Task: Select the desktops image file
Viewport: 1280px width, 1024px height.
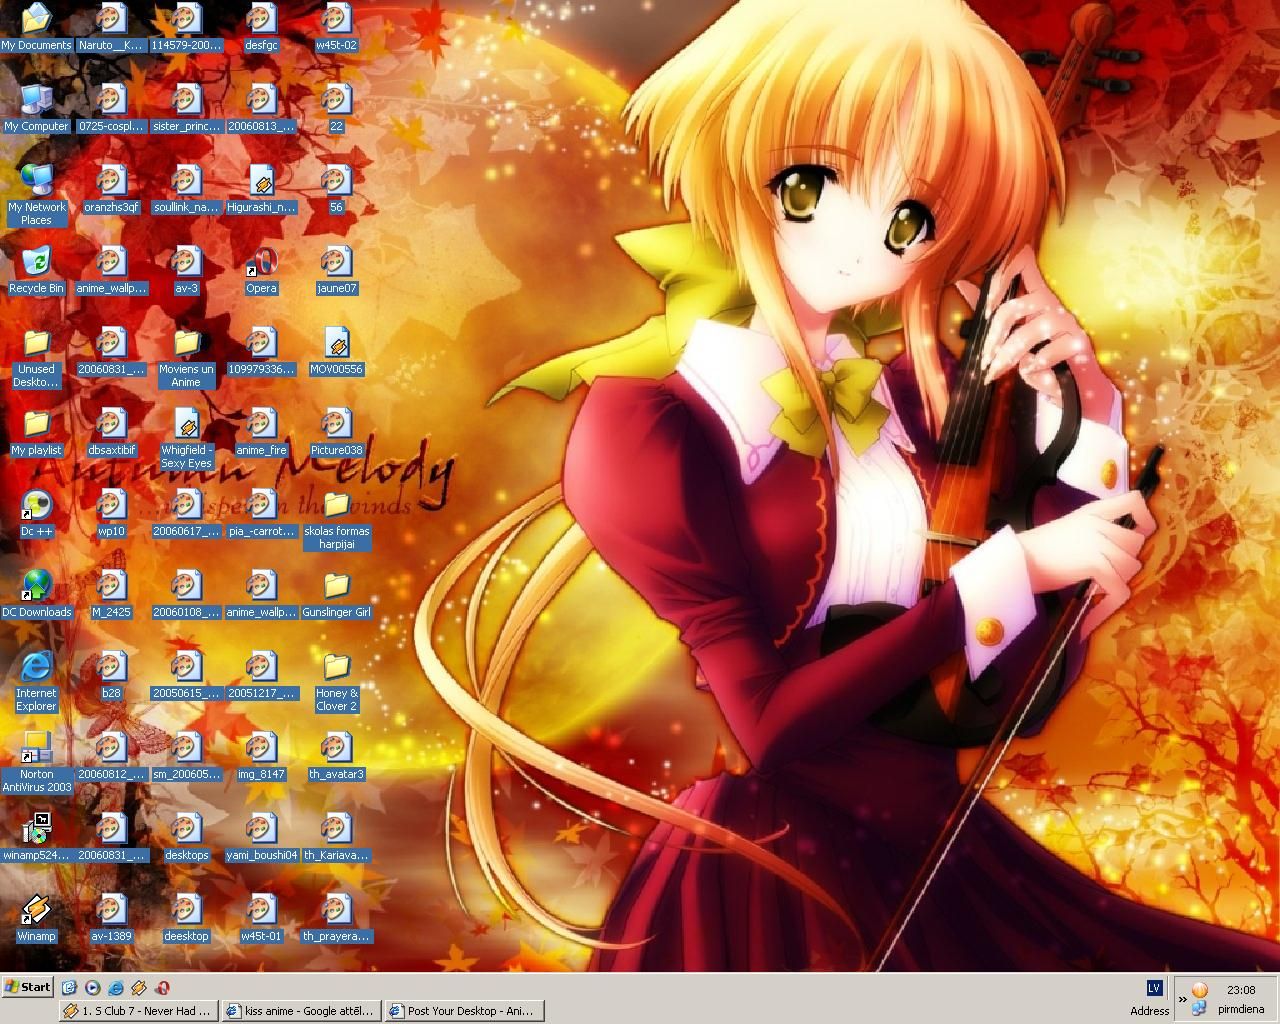Action: coord(186,837)
